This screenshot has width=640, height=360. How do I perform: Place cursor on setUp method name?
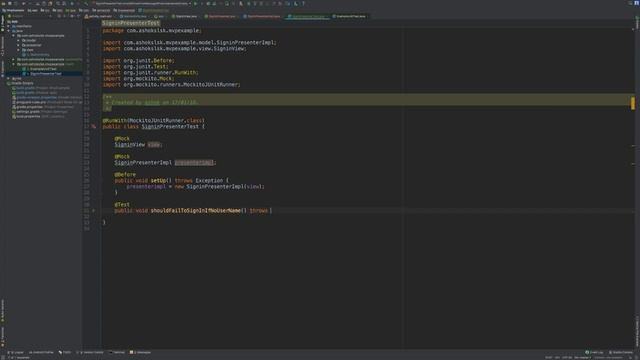click(158, 180)
